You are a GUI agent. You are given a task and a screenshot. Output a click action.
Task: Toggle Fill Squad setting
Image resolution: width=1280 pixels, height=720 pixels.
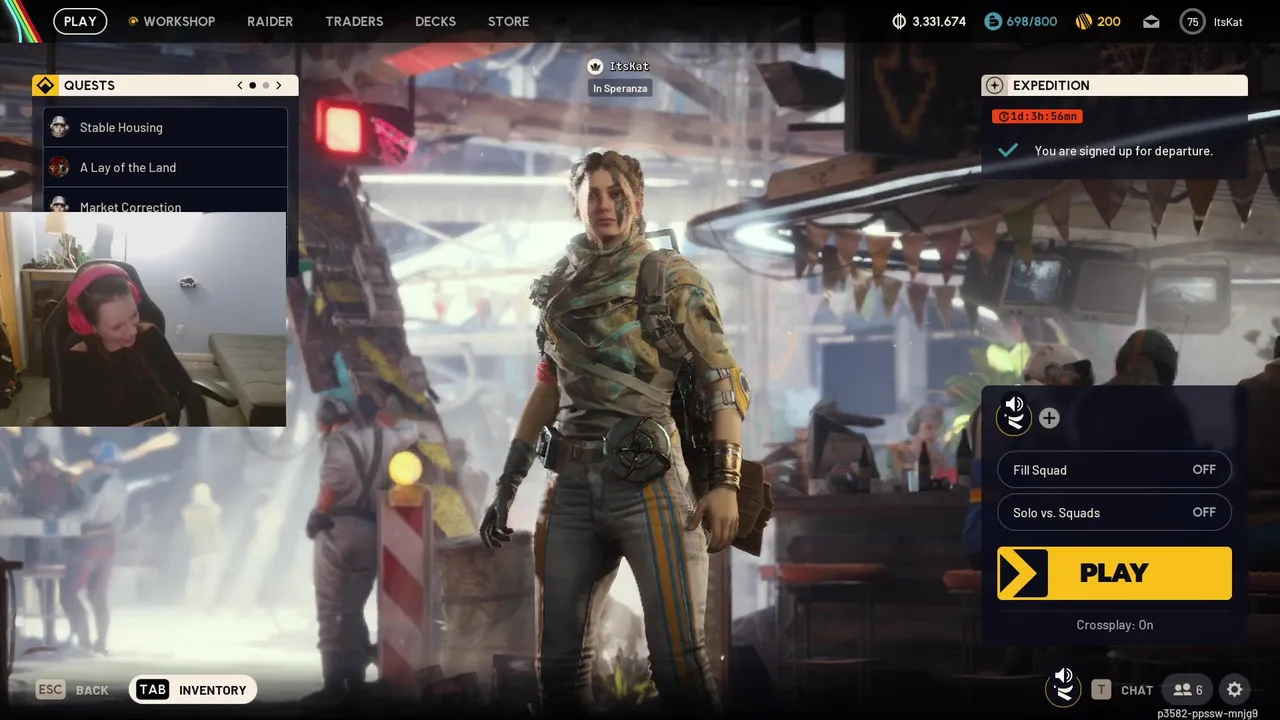pyautogui.click(x=1114, y=470)
